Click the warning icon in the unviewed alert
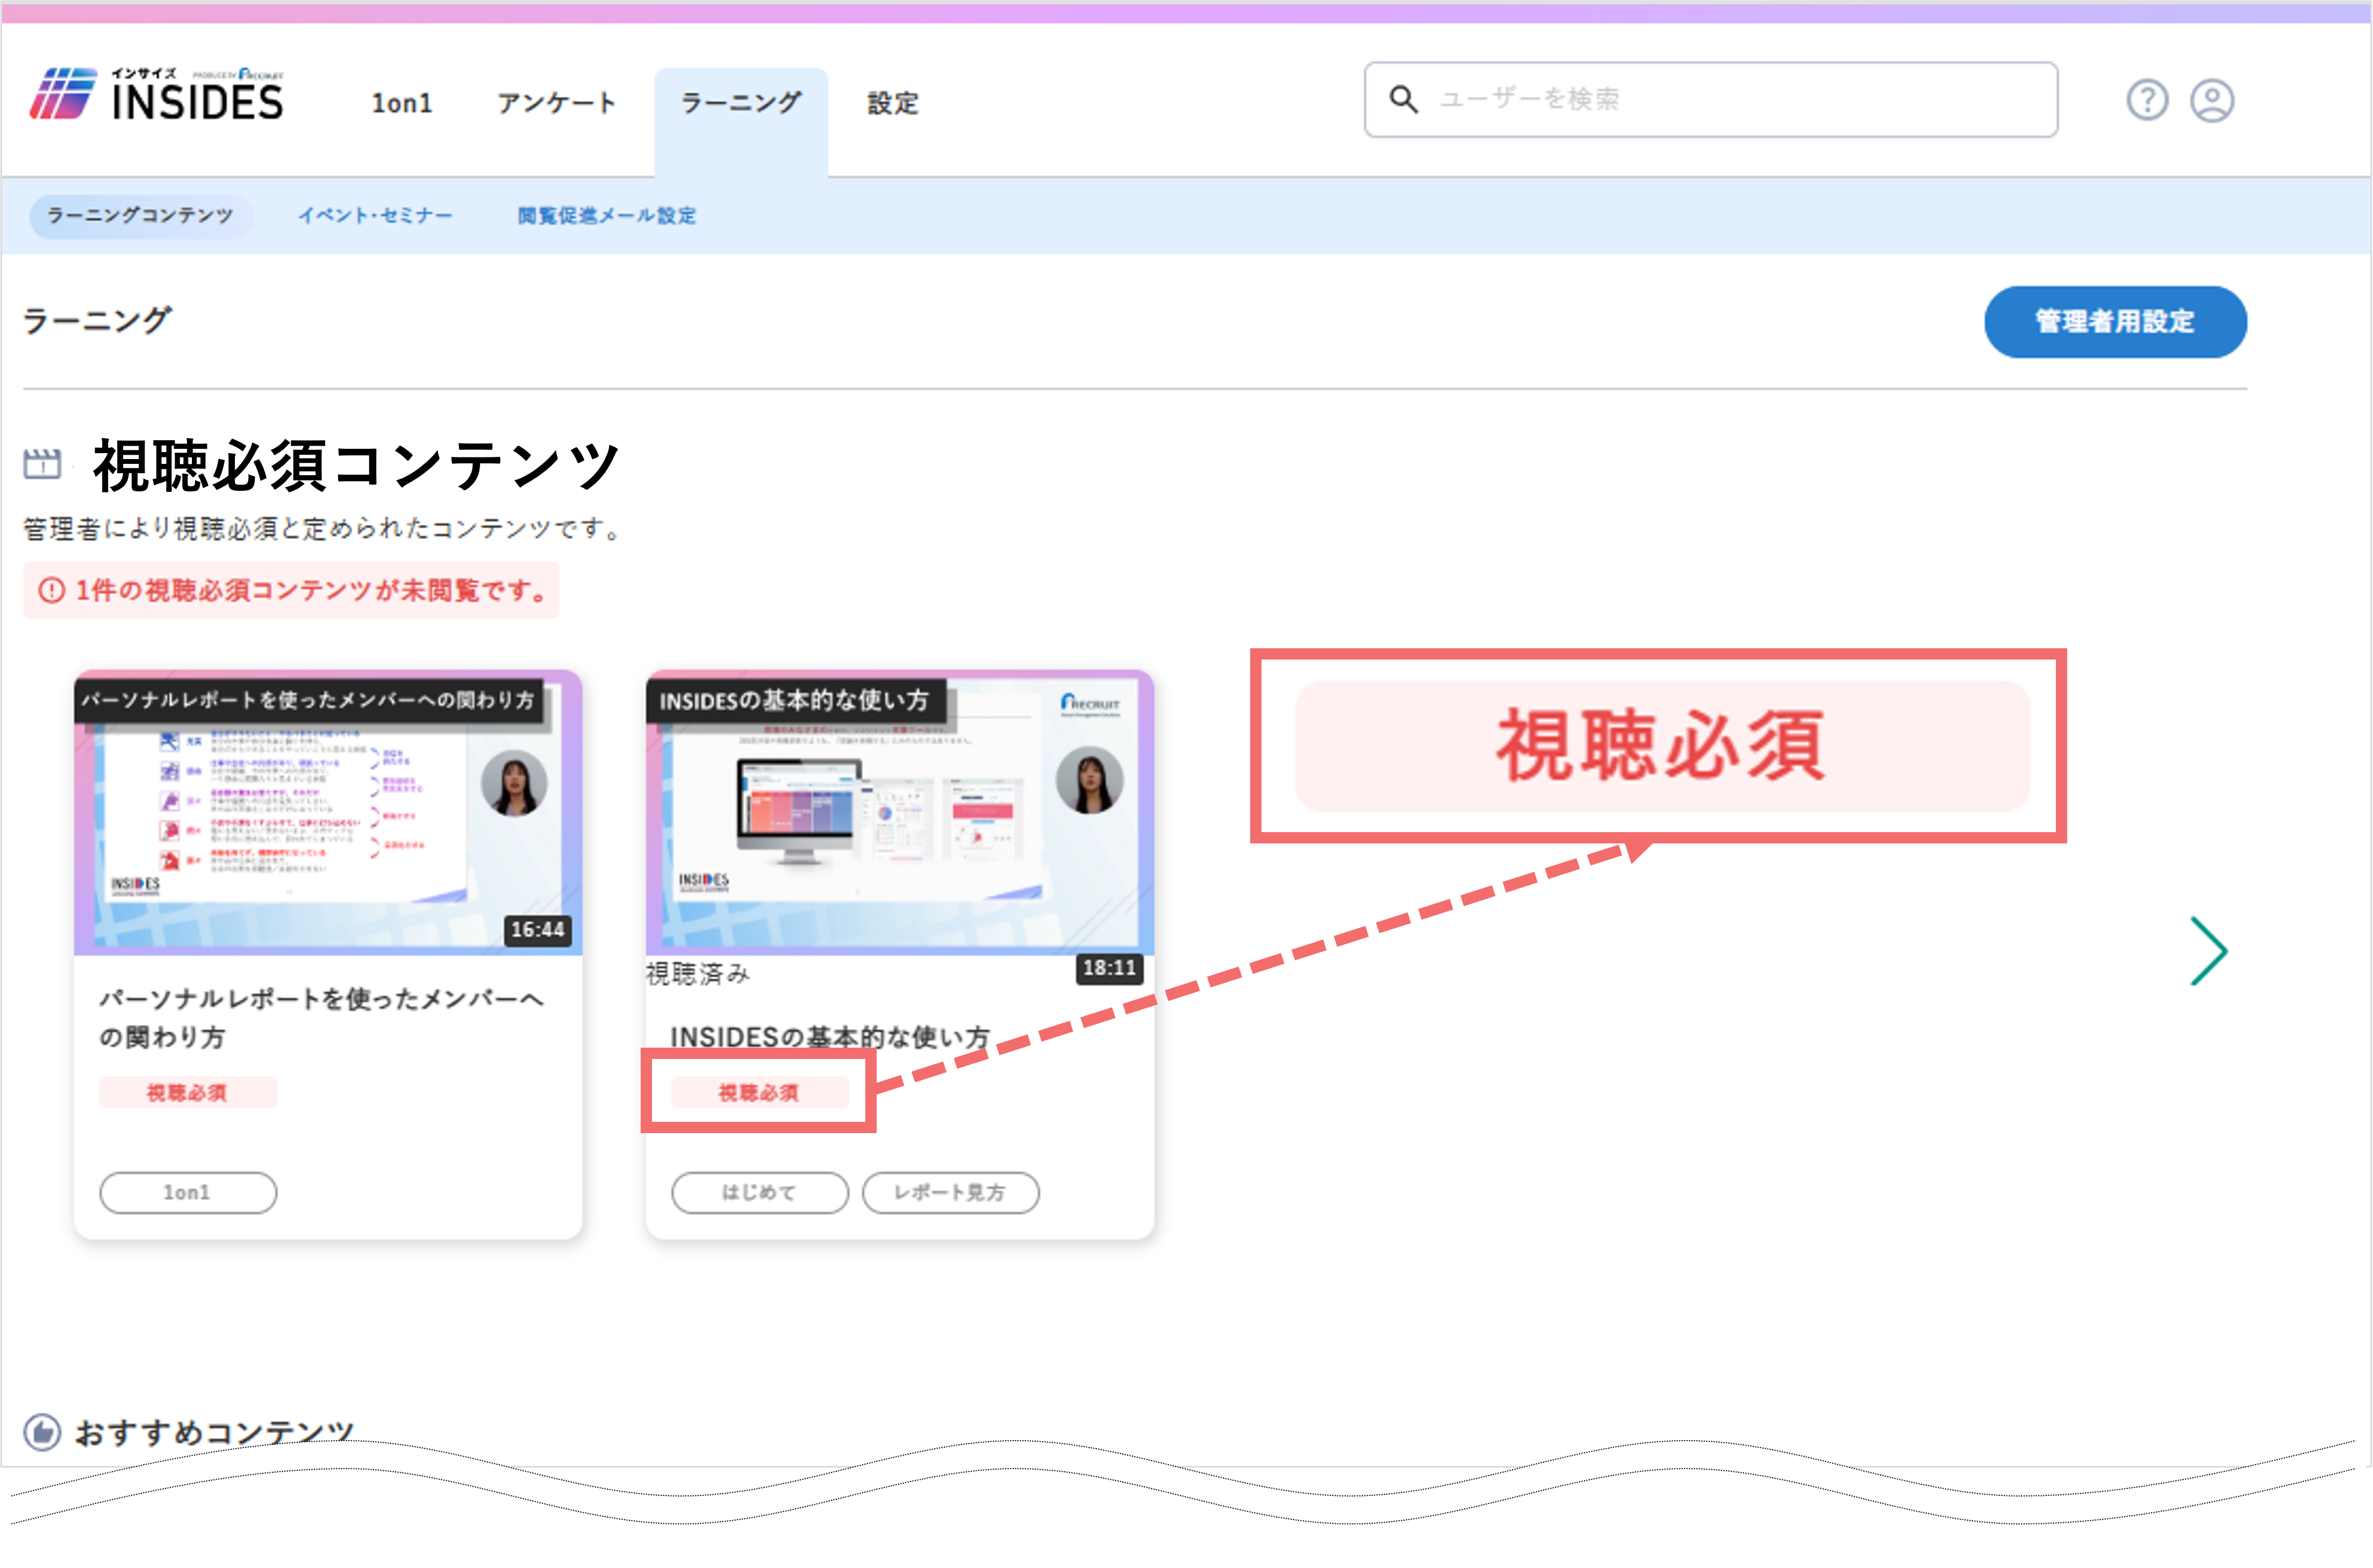The image size is (2373, 1568). 51,590
